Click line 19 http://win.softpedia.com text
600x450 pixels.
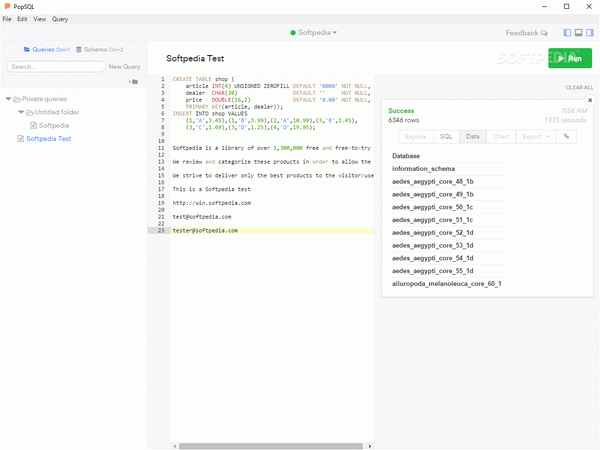[212, 203]
